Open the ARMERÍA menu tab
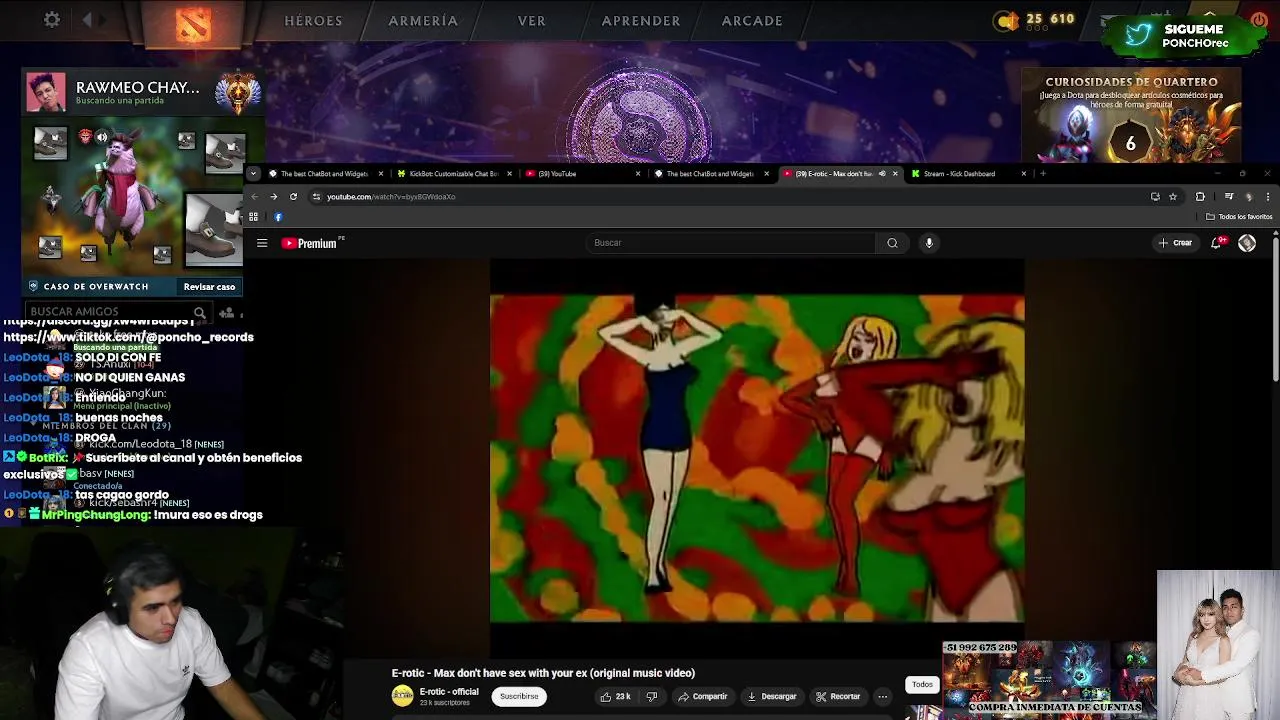This screenshot has height=720, width=1280. pos(423,20)
